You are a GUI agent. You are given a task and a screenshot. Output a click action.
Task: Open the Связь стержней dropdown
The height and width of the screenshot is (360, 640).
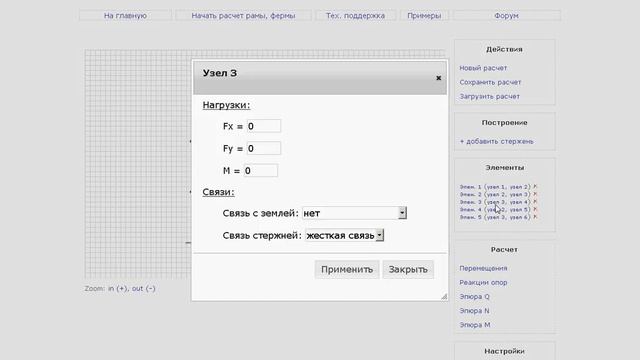tap(344, 236)
